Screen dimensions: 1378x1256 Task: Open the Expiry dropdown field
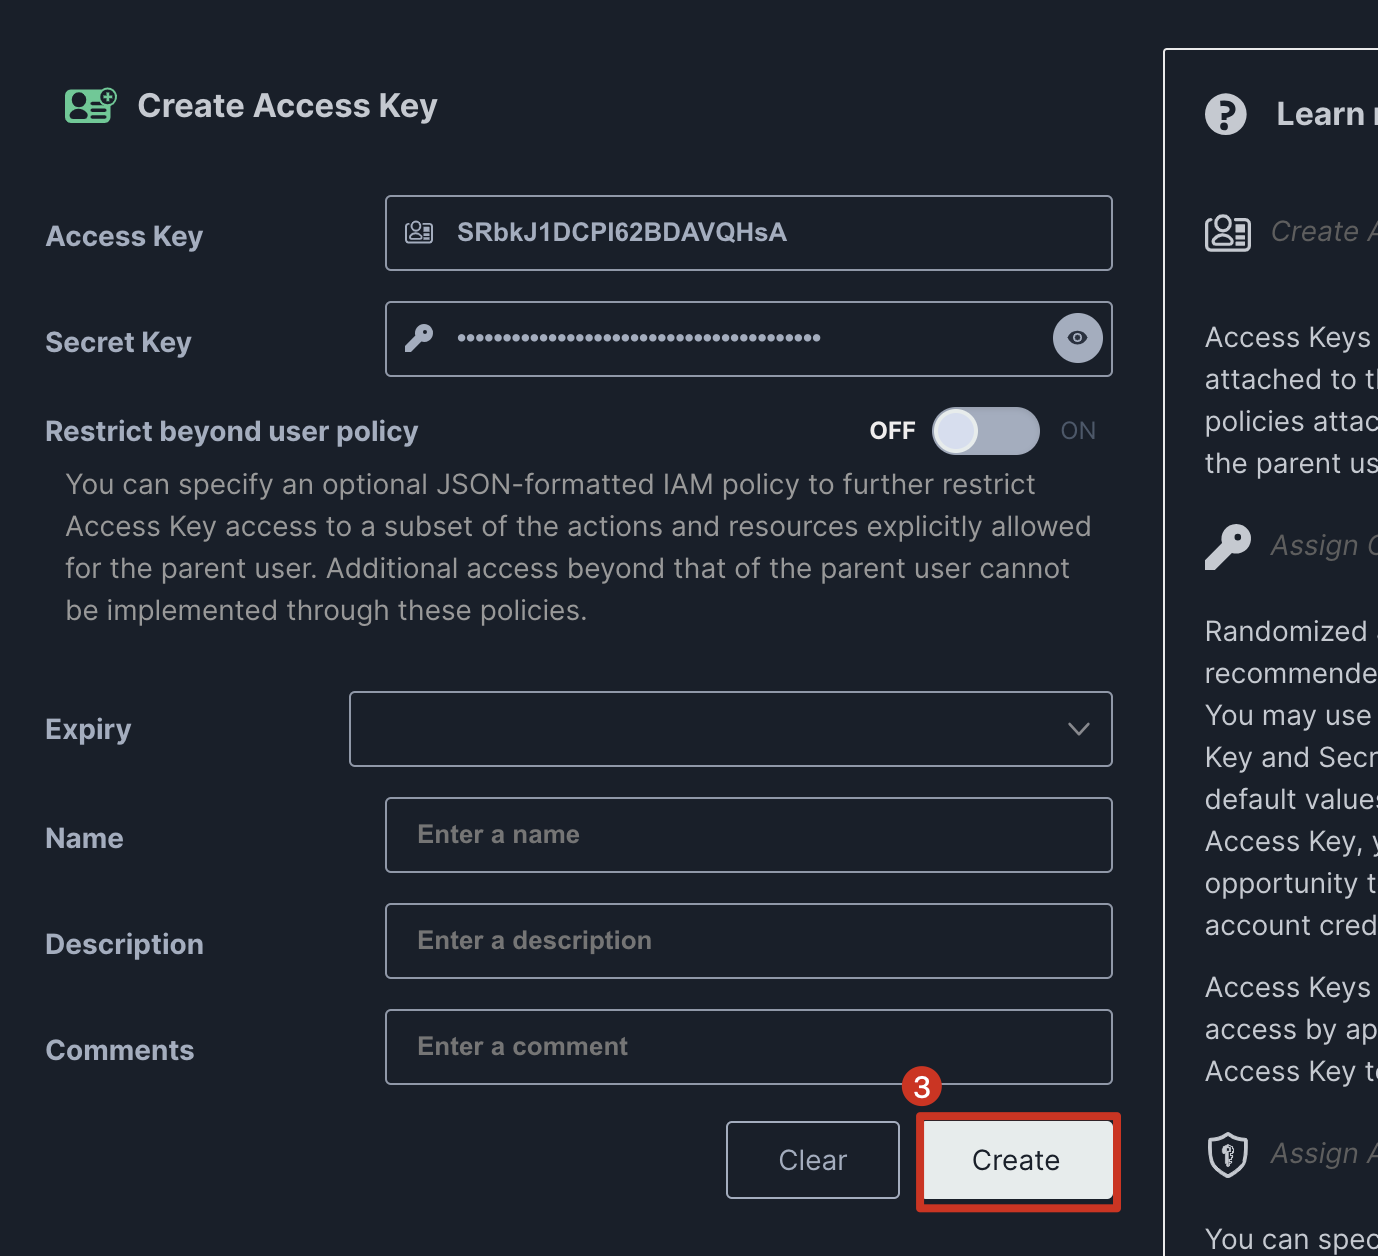point(700,729)
